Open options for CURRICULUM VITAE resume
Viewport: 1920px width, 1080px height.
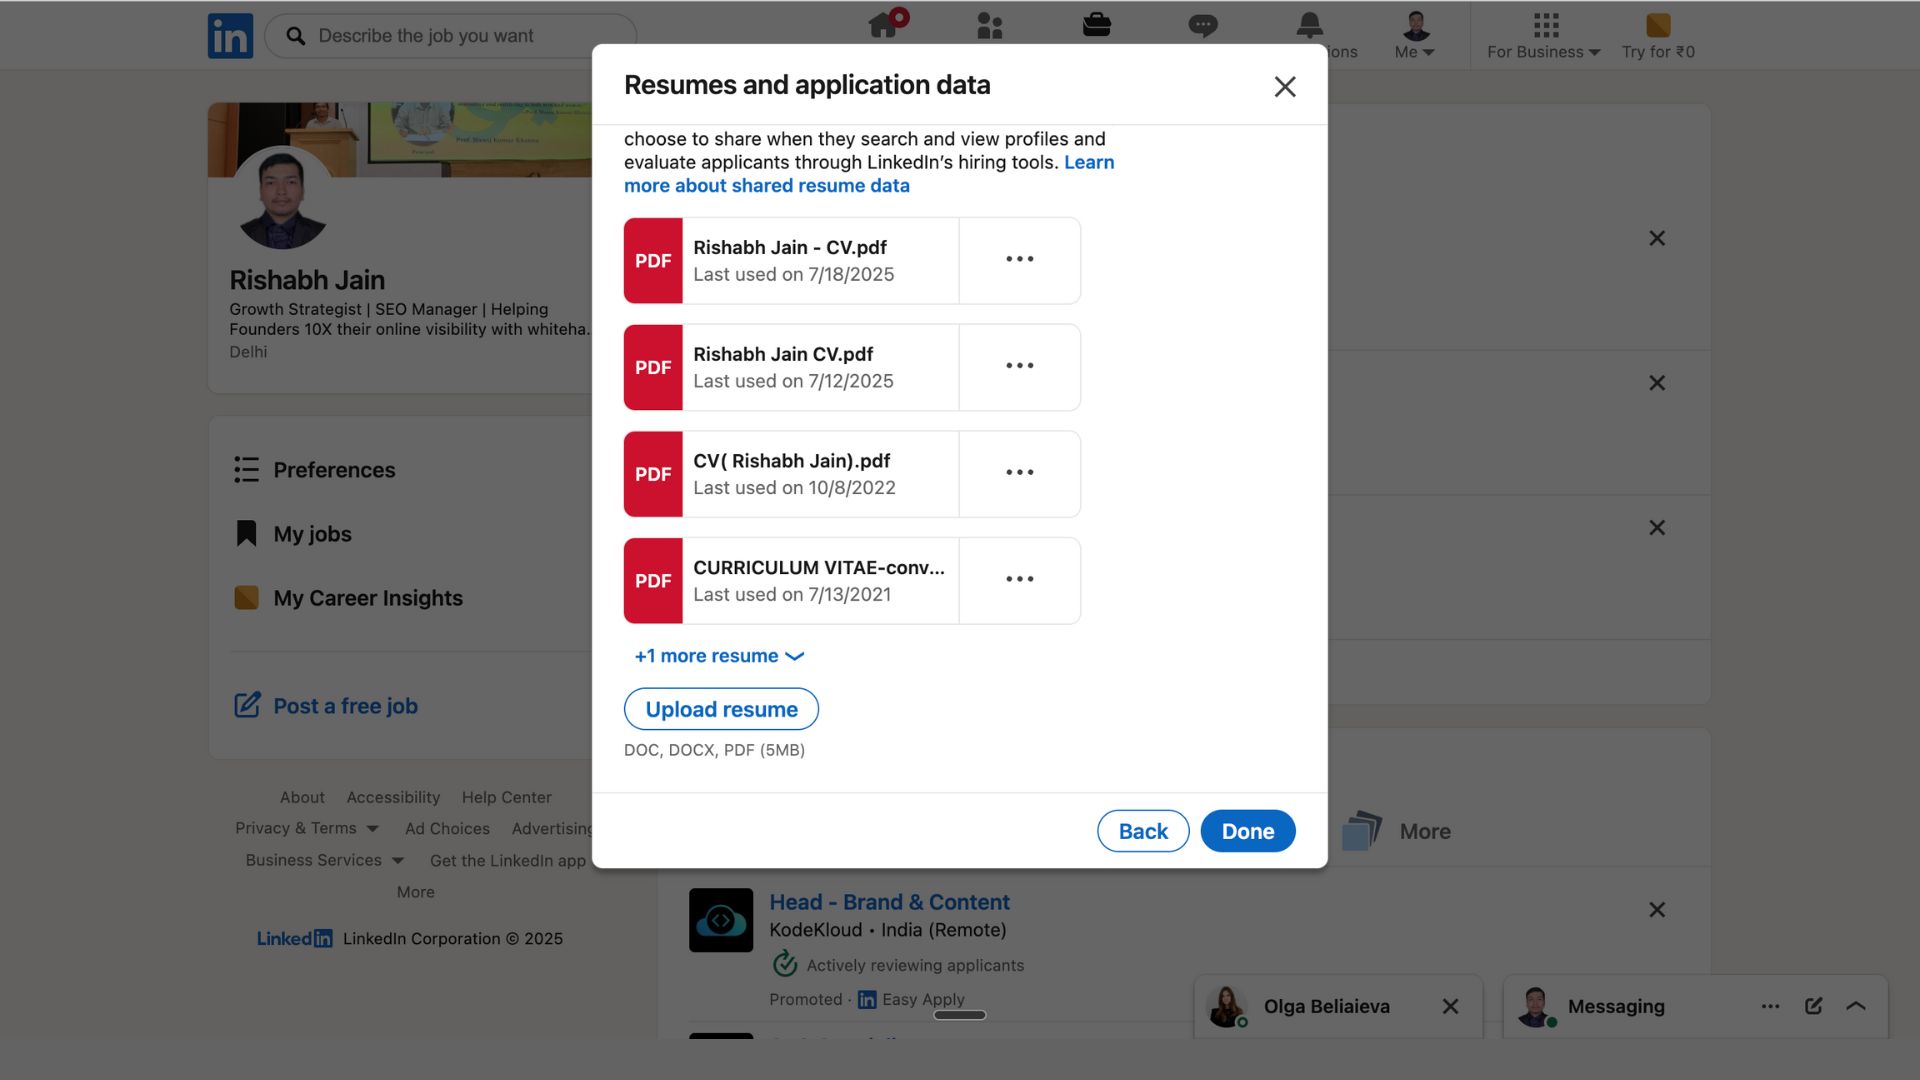click(x=1019, y=580)
